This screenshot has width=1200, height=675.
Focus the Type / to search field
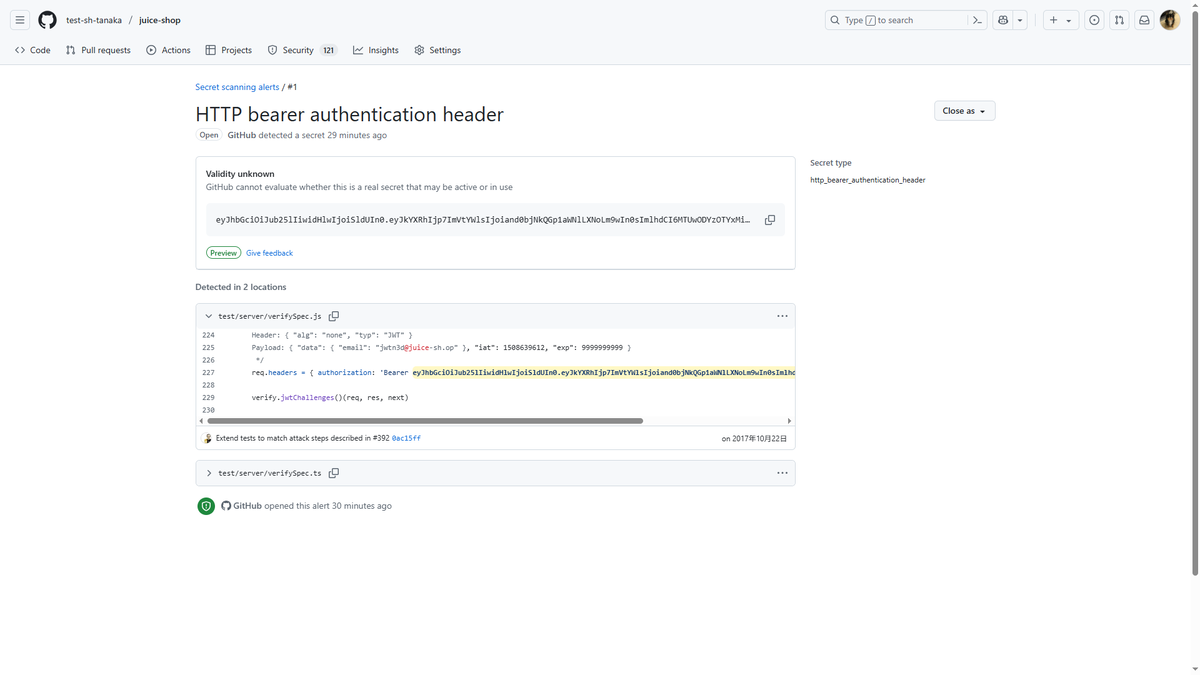pos(897,20)
